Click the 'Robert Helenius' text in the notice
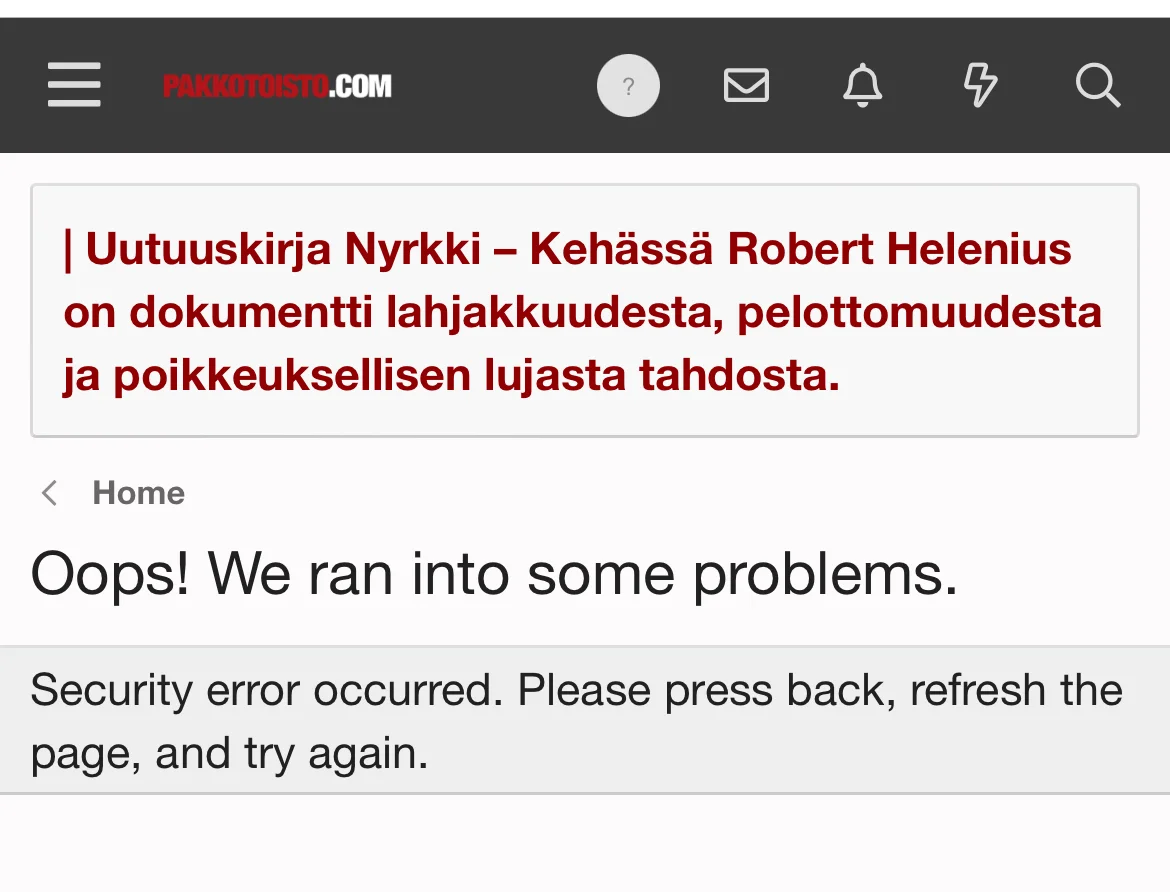This screenshot has height=892, width=1170. click(899, 249)
